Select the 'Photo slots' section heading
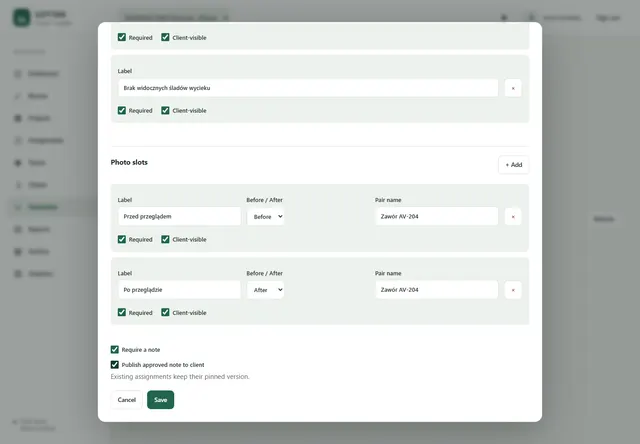This screenshot has height=444, width=640. (129, 162)
